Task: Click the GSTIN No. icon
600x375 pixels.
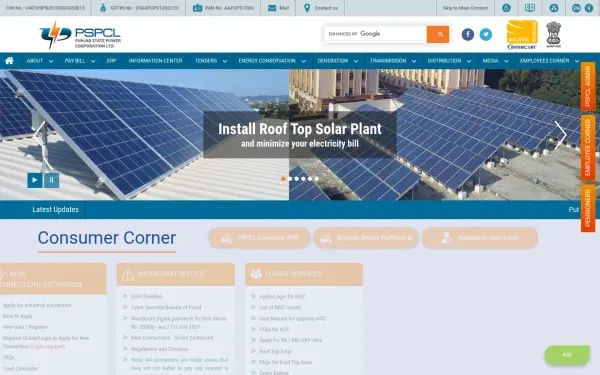Action: (x=103, y=8)
